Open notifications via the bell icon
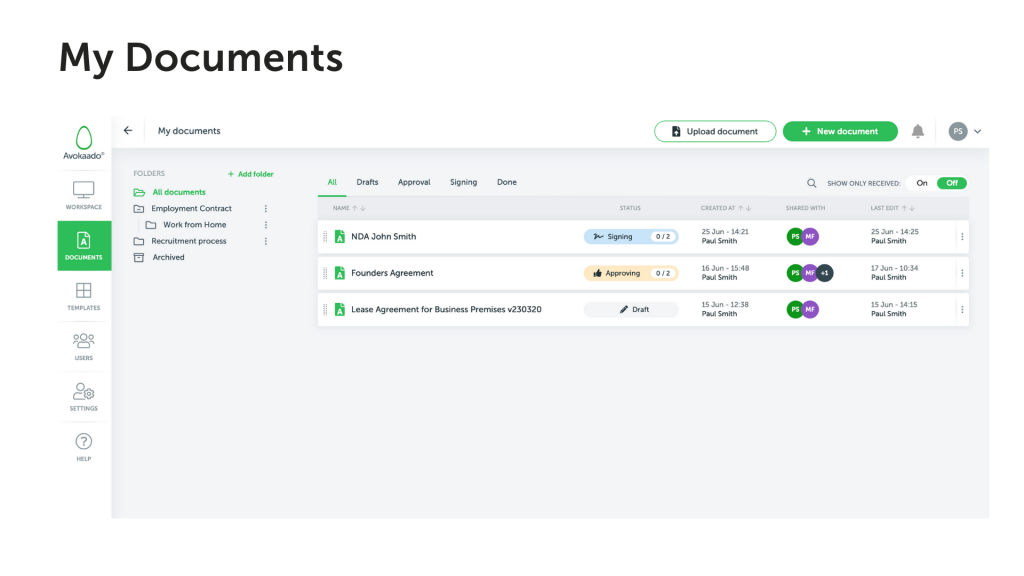Image resolution: width=1024 pixels, height=576 pixels. pos(917,131)
